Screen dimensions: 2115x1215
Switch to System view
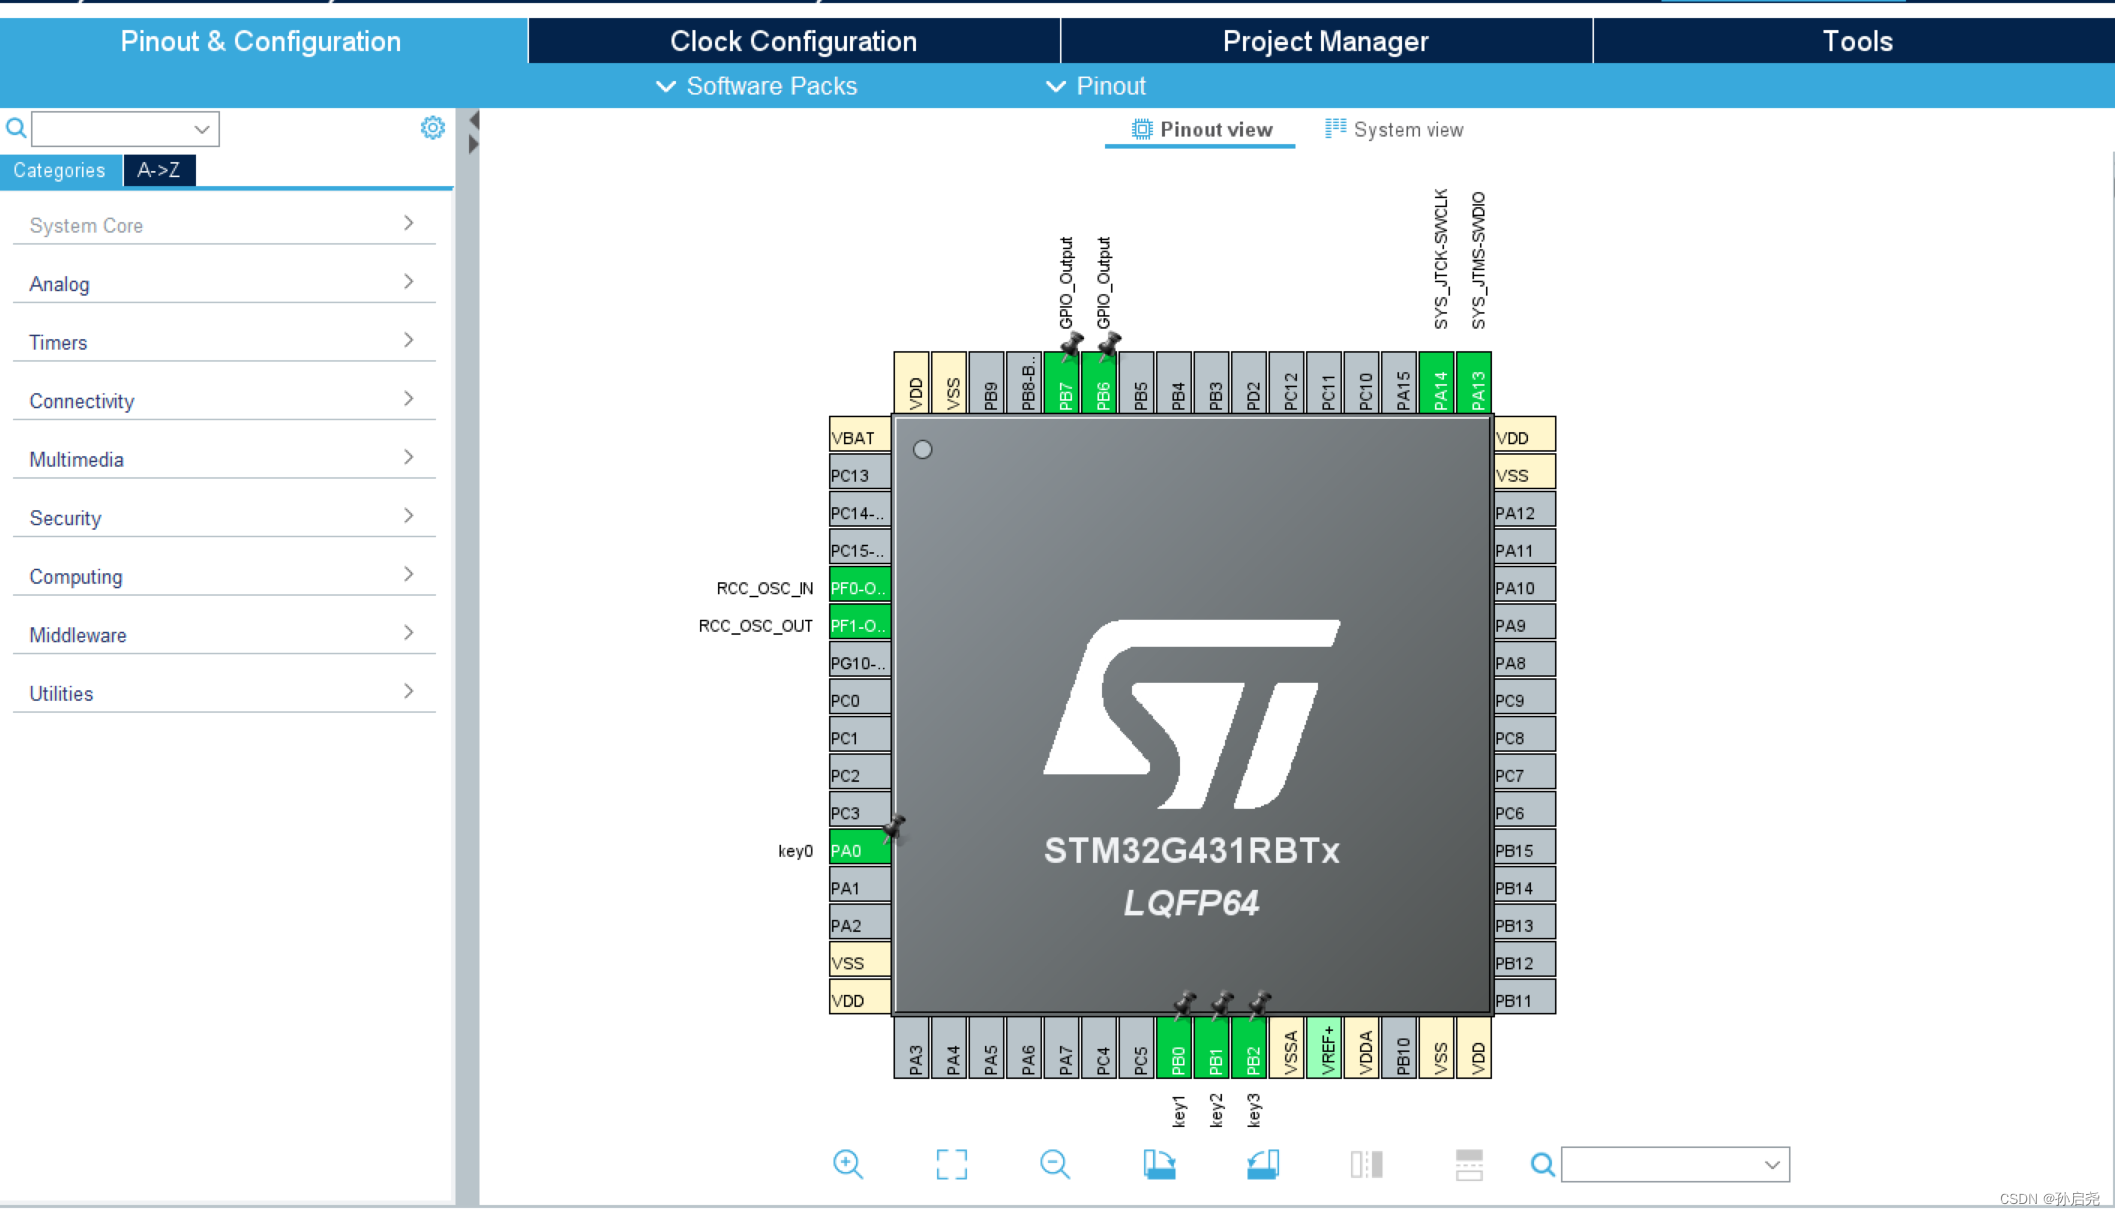coord(1394,129)
